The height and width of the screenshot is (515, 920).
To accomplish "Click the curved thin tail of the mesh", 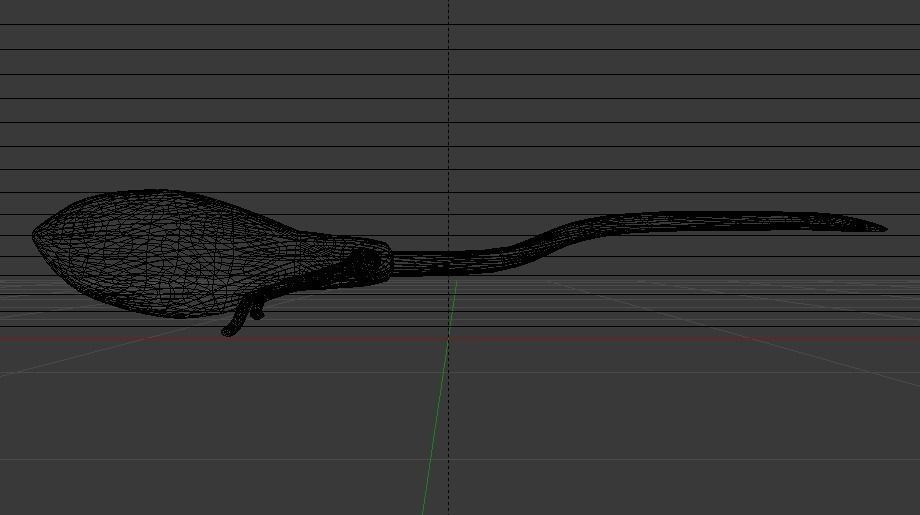I will [640, 242].
